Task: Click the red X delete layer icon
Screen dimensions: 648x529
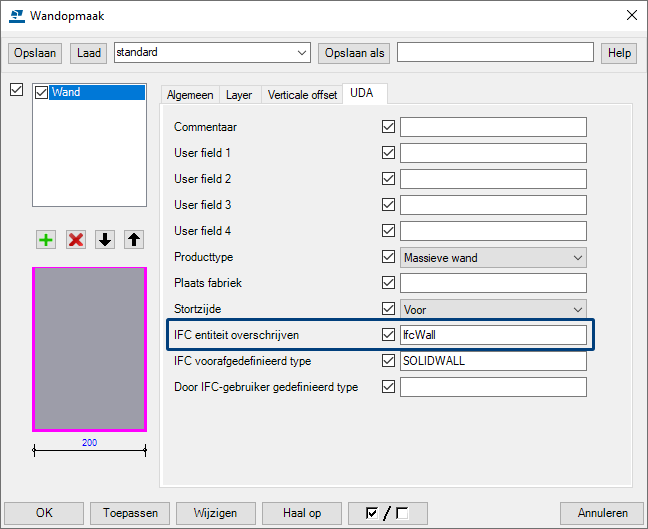Action: (76, 240)
